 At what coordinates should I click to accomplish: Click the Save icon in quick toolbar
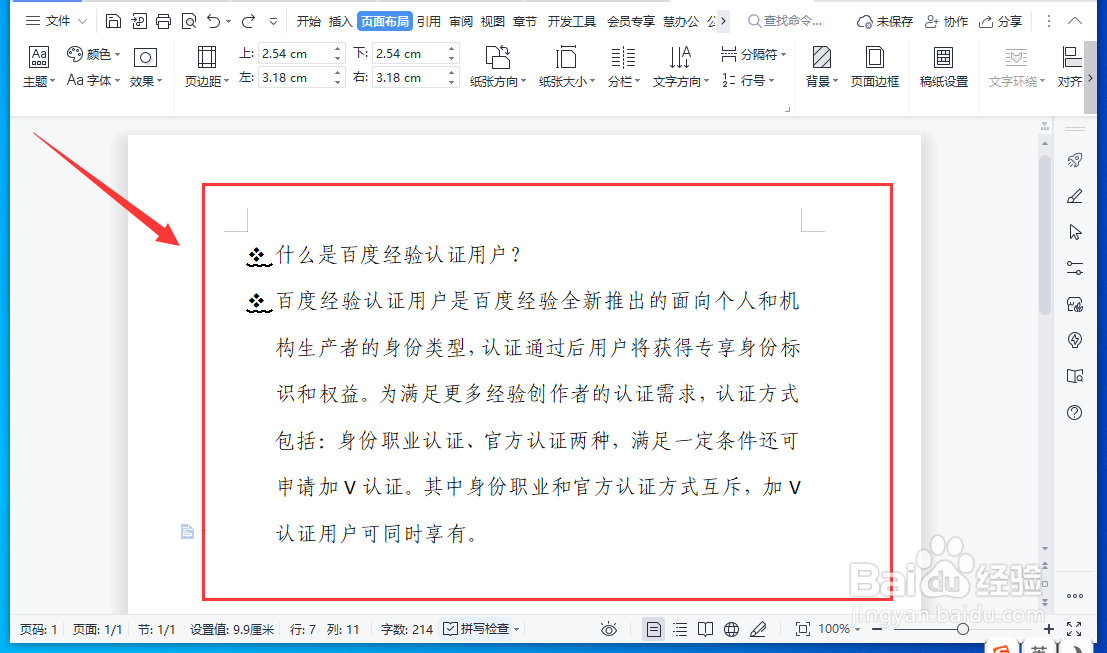tap(113, 21)
